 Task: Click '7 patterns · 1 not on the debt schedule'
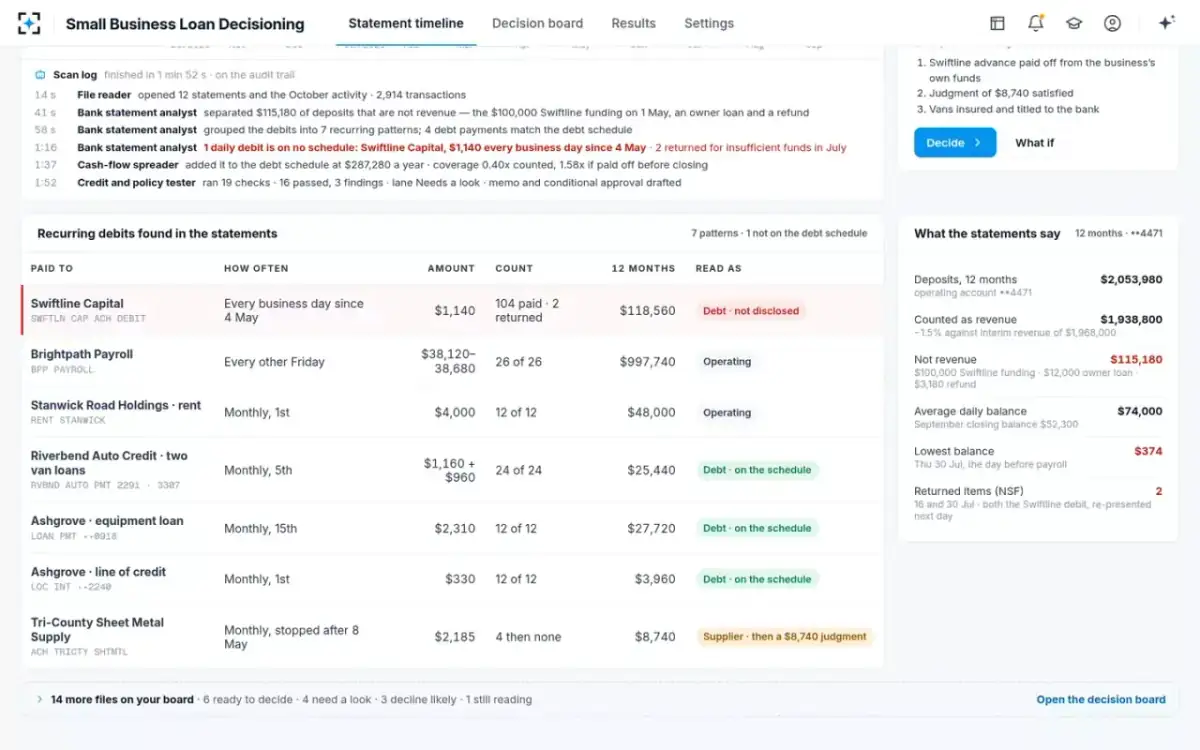coord(779,234)
